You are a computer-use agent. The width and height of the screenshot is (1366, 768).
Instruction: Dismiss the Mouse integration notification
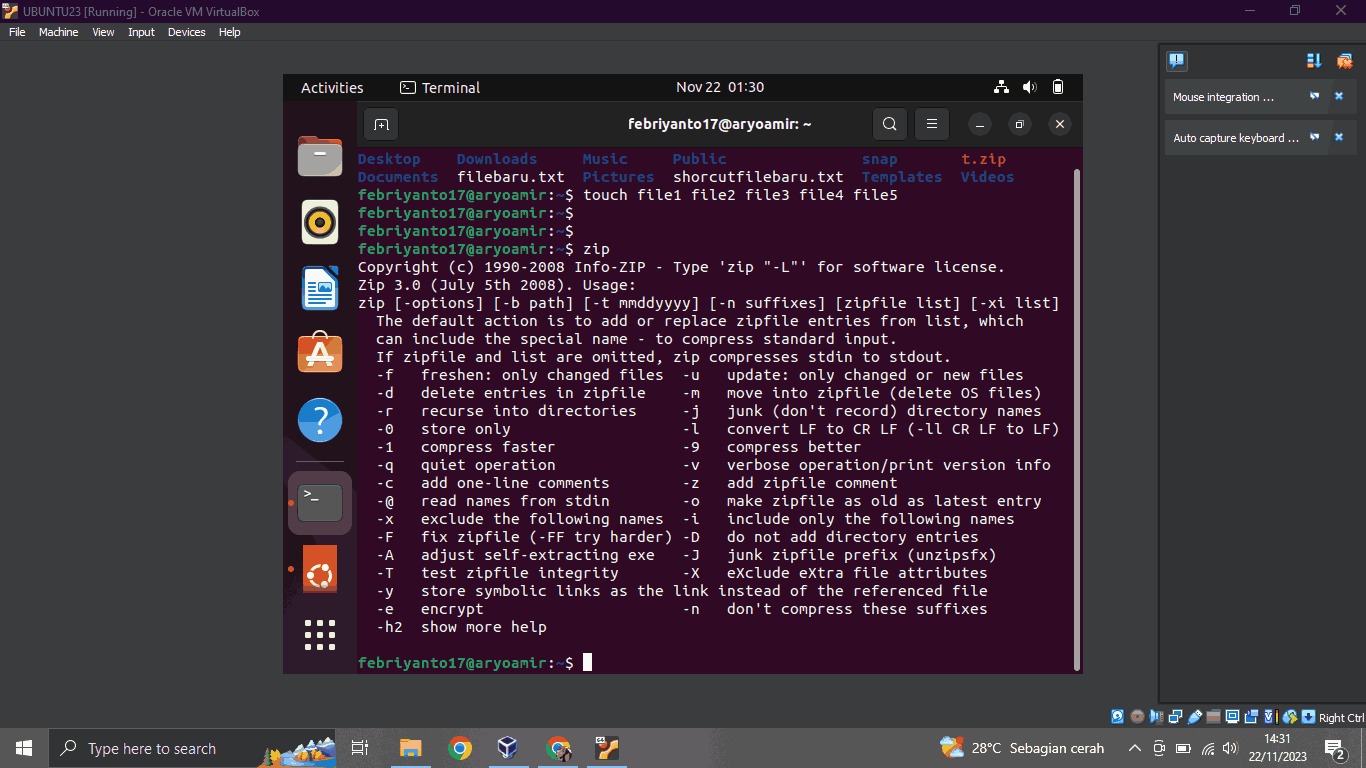(x=1339, y=97)
